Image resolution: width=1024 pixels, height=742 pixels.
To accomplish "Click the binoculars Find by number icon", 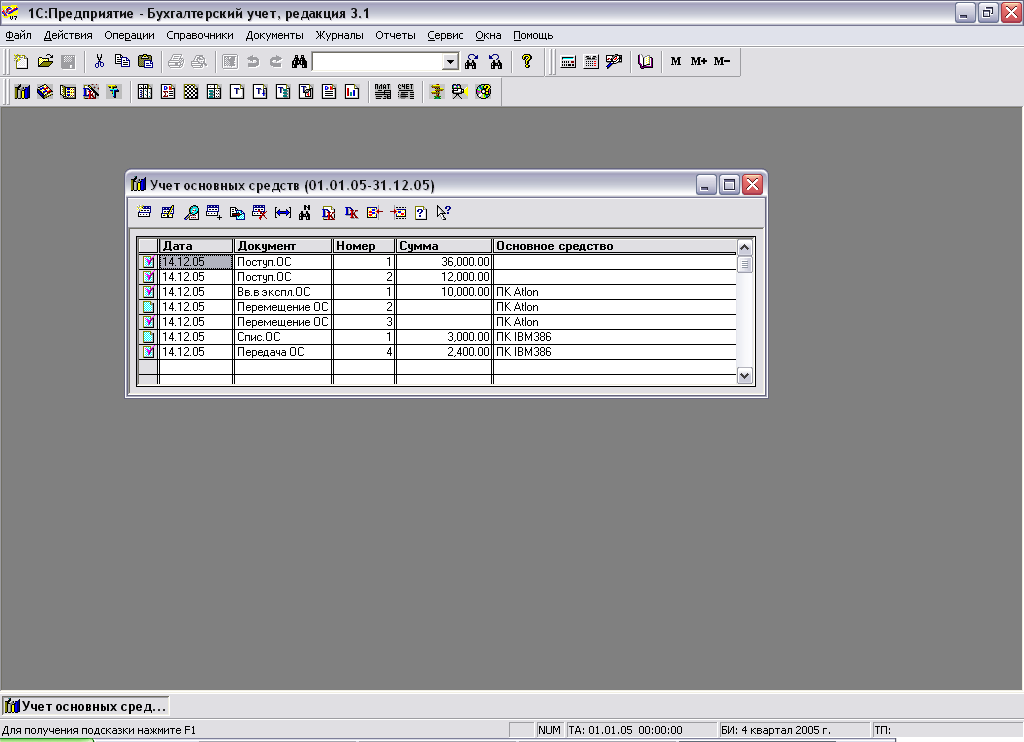I will coord(305,212).
